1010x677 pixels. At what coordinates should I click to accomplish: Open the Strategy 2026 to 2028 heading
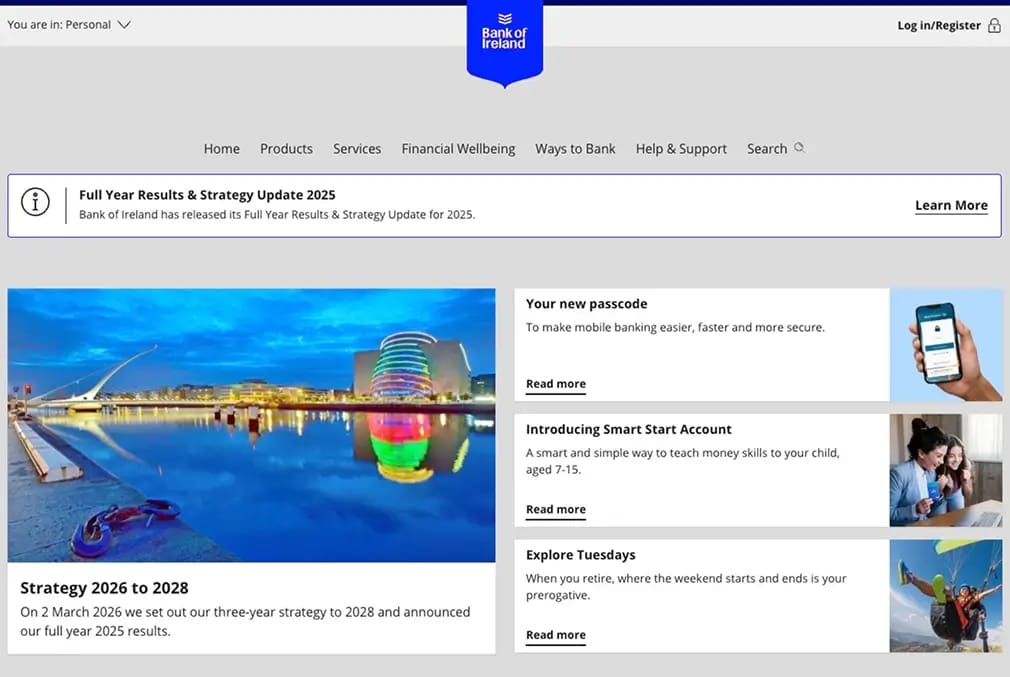point(104,587)
